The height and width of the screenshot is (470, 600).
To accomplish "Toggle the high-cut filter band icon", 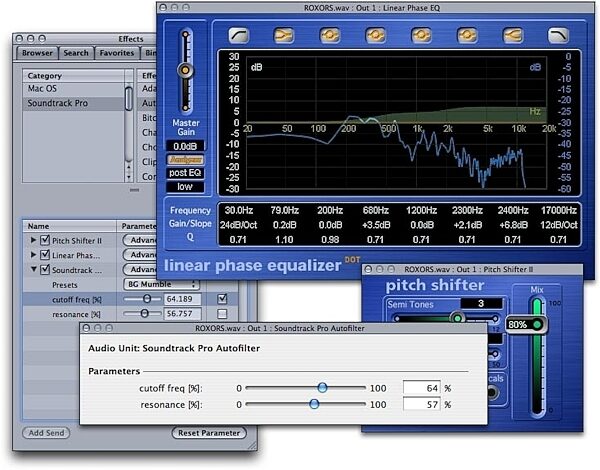I will (558, 36).
